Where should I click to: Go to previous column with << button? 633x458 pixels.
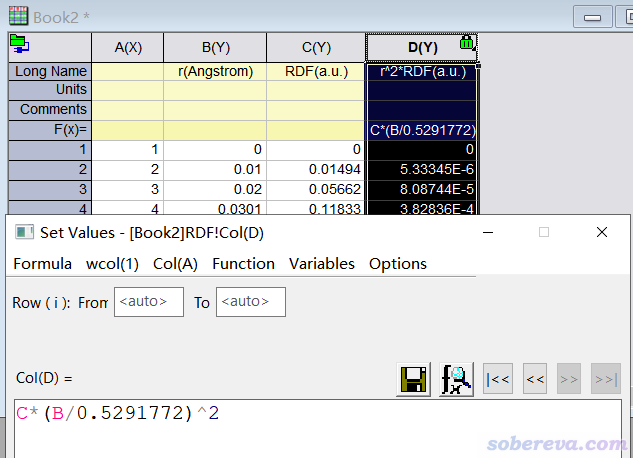(x=535, y=379)
